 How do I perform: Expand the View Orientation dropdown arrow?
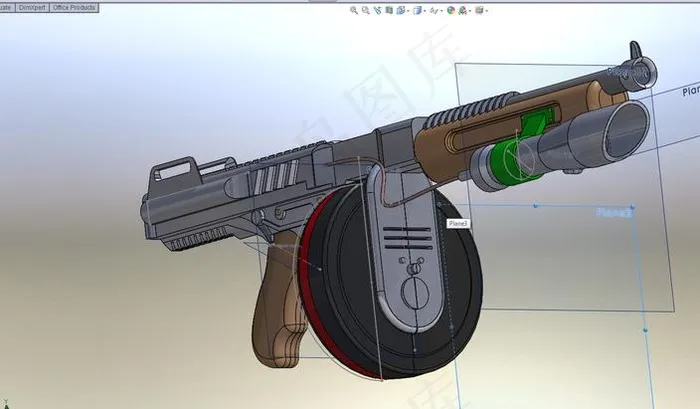click(x=408, y=11)
